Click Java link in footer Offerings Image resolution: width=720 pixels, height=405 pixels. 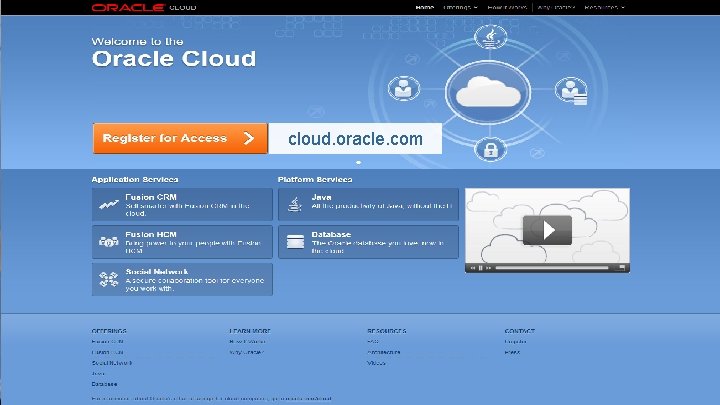click(97, 373)
